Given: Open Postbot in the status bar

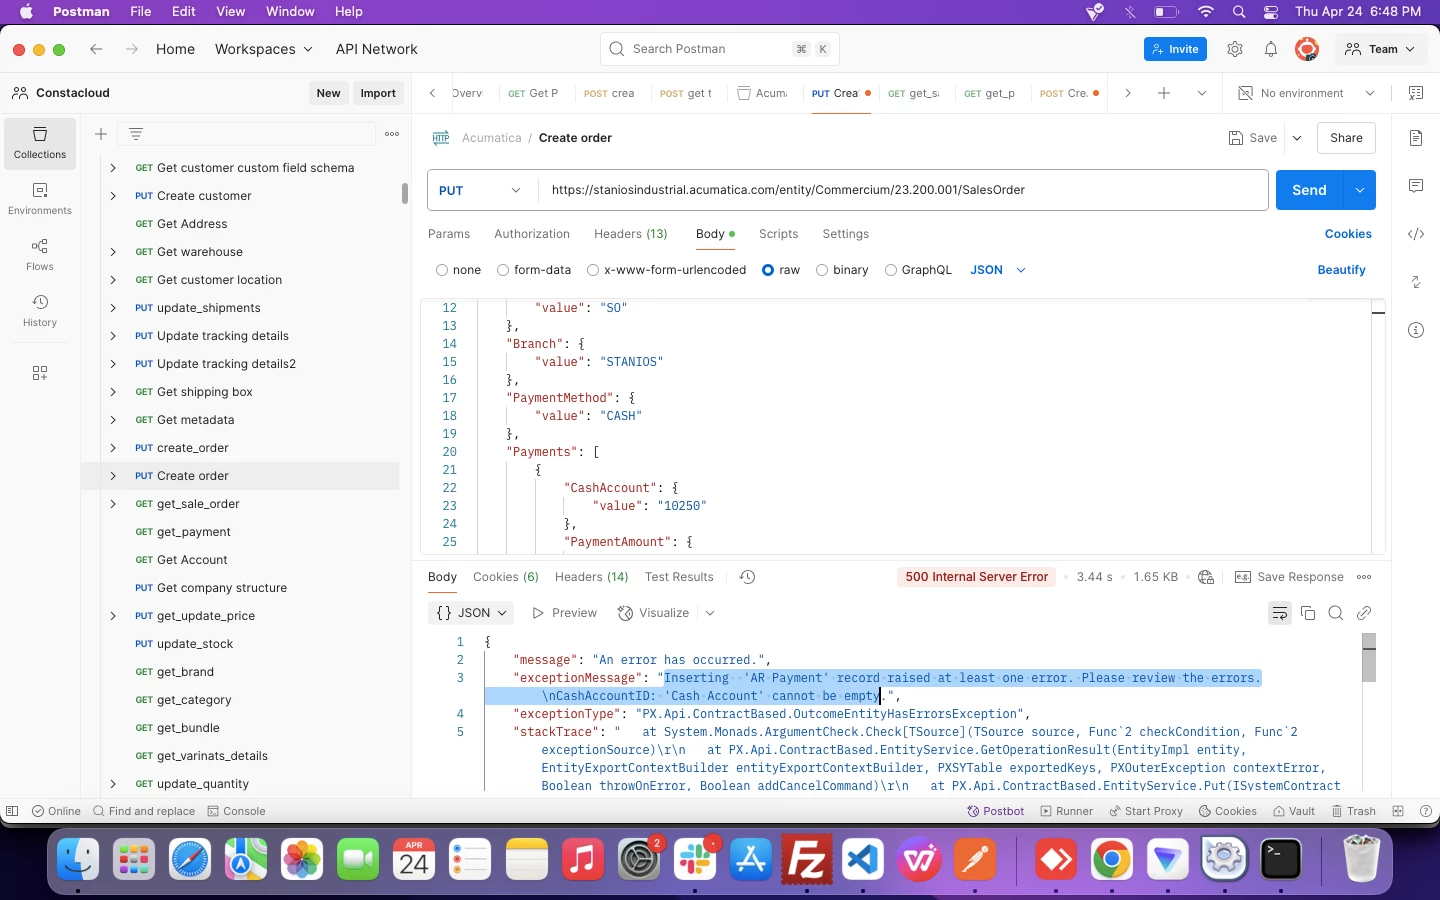Looking at the screenshot, I should (x=996, y=811).
